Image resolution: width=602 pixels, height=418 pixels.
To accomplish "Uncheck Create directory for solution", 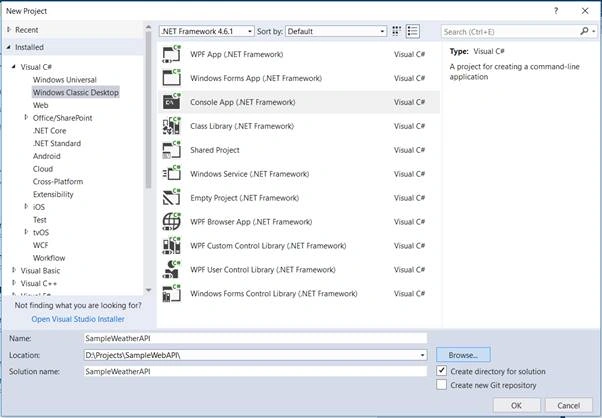I will [442, 371].
